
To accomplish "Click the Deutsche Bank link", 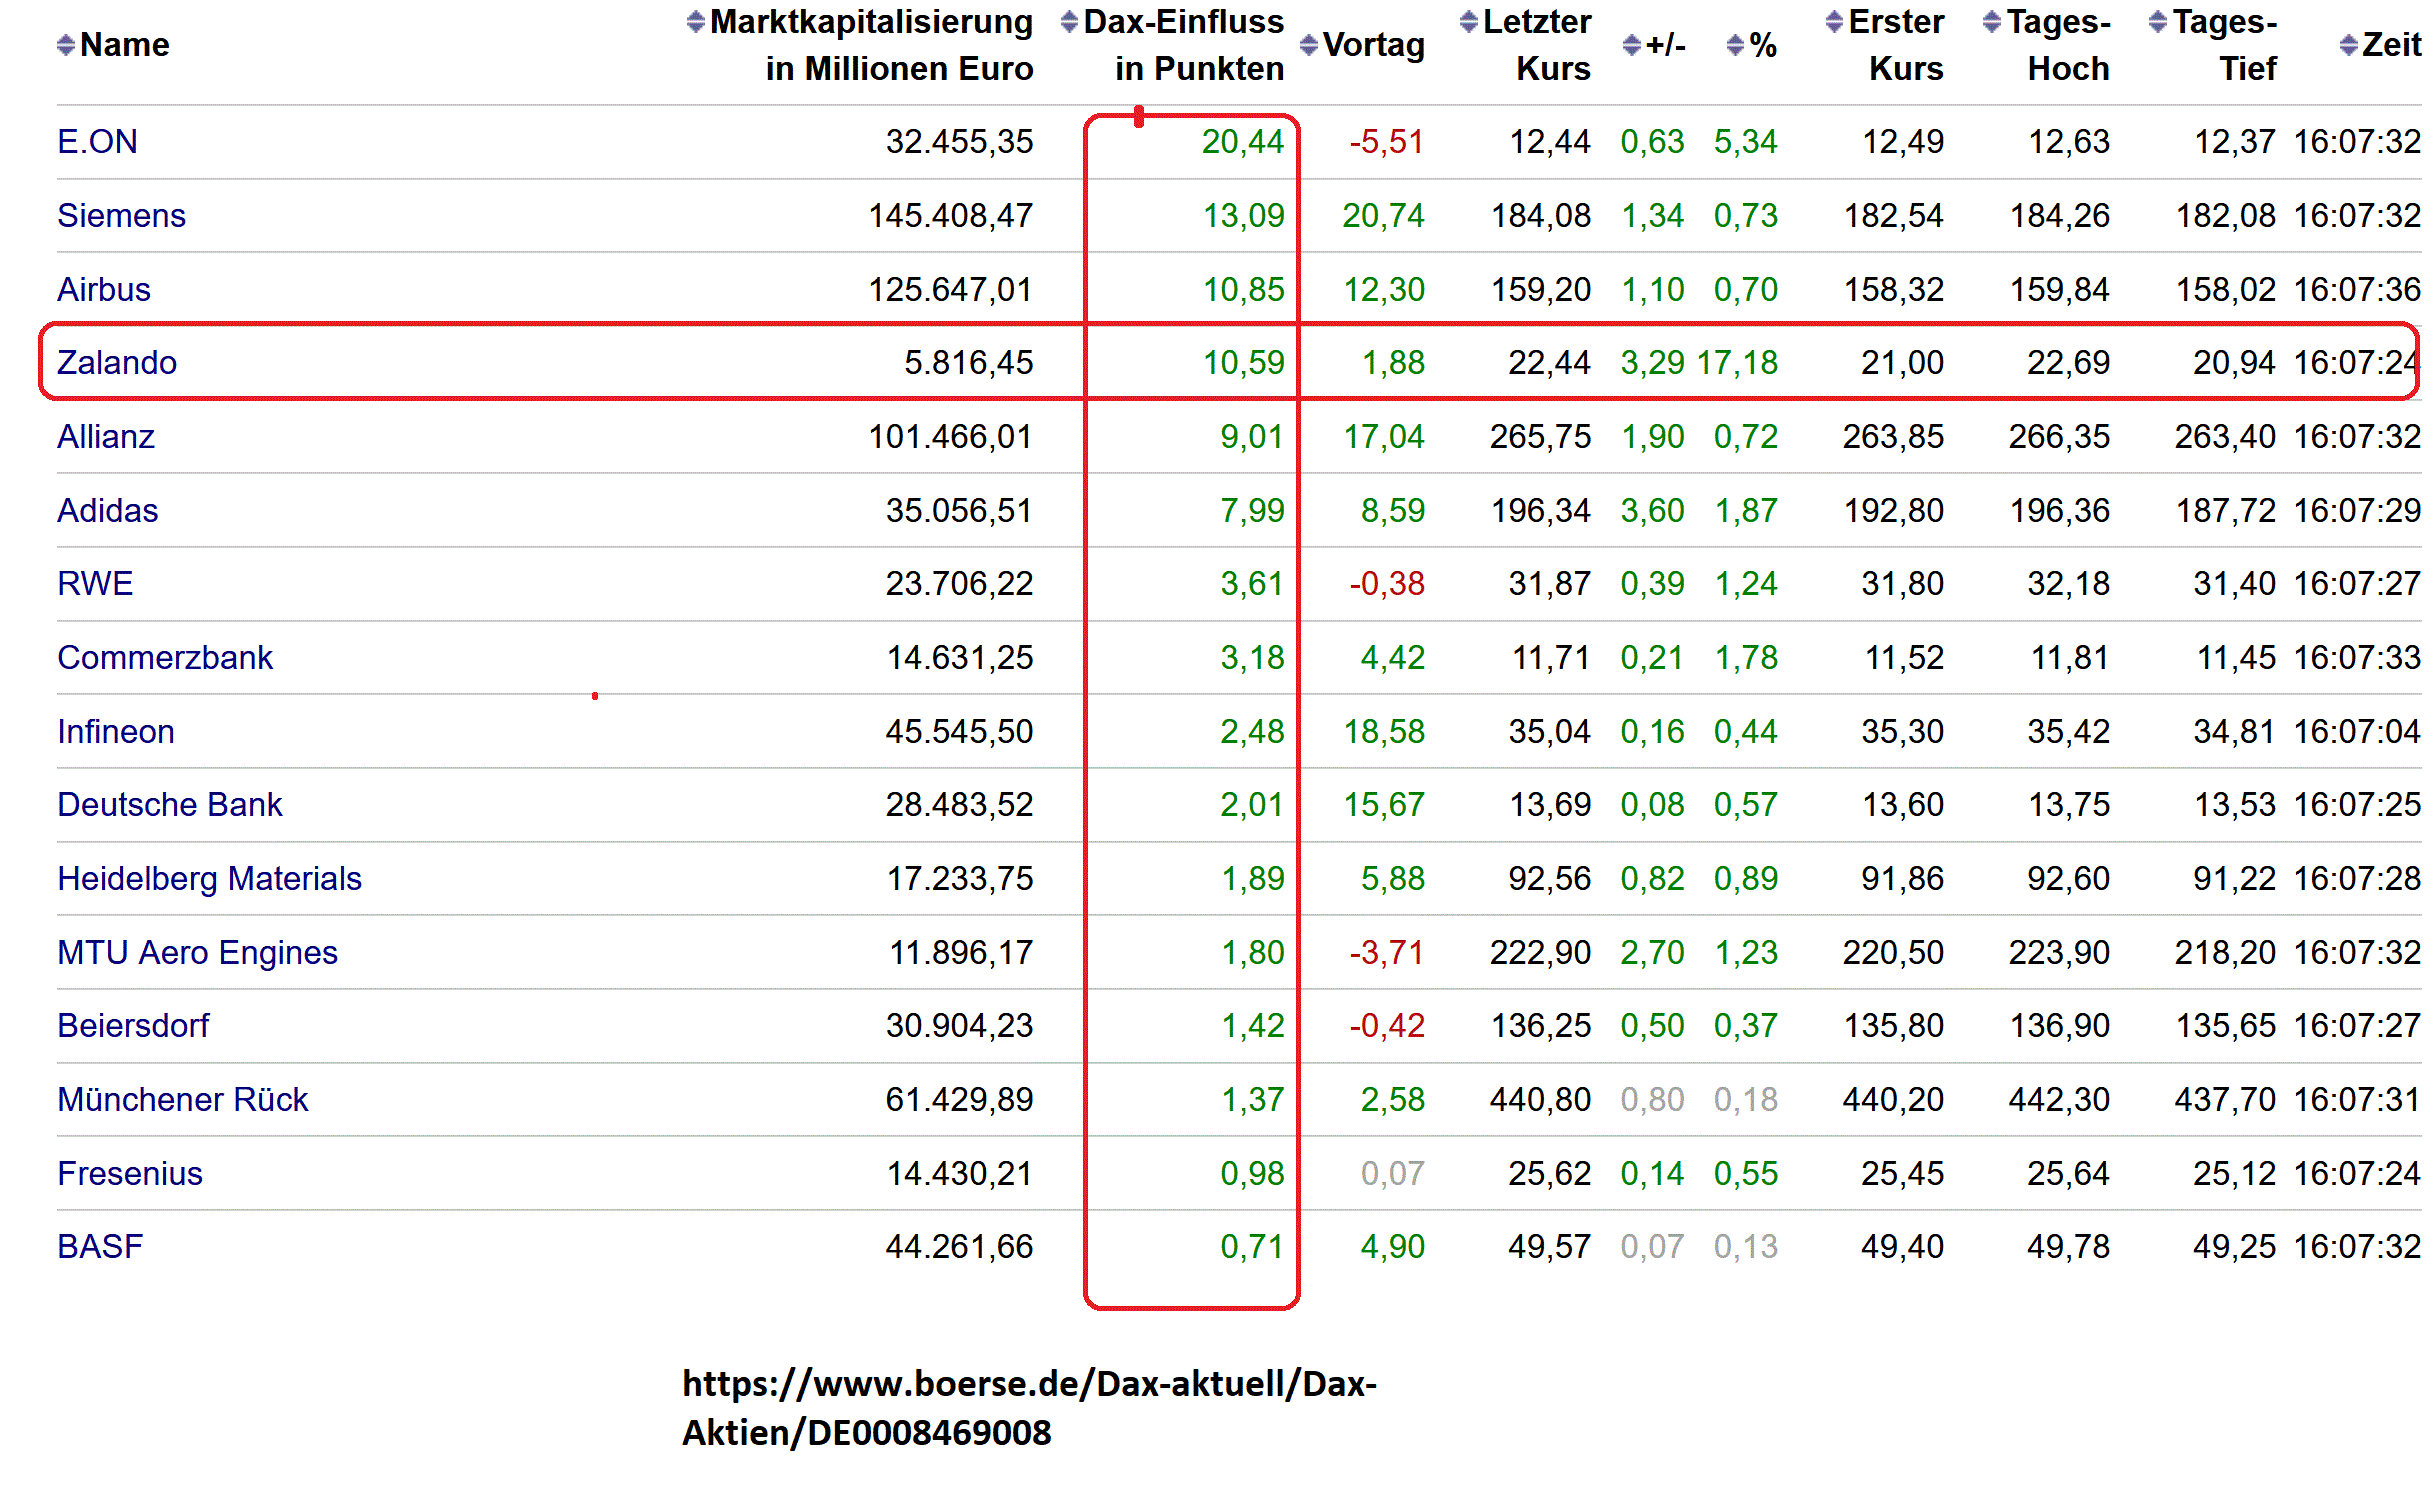I will click(x=169, y=805).
